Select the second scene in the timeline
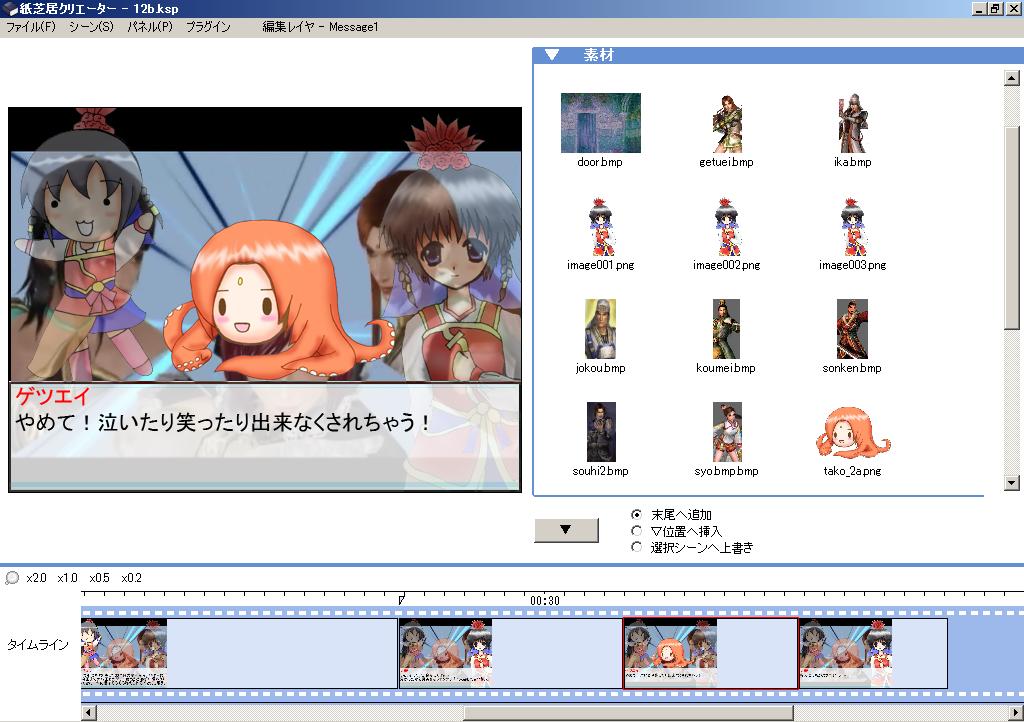 click(511, 653)
